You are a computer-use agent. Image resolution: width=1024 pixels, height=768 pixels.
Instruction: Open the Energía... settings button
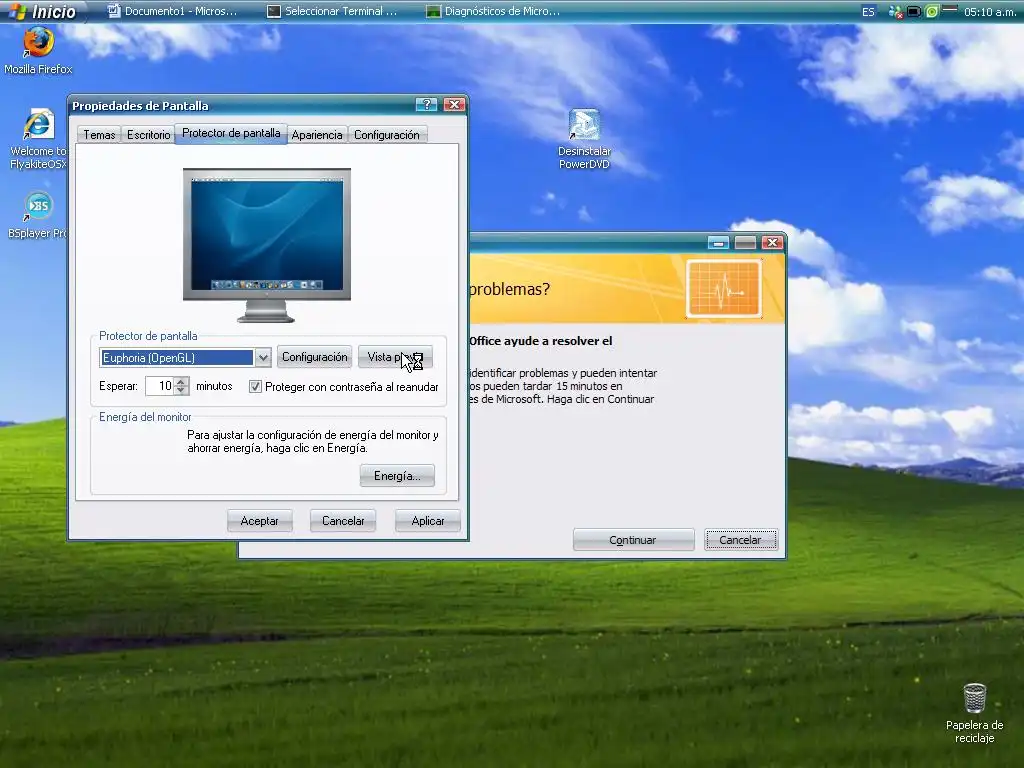[x=397, y=476]
